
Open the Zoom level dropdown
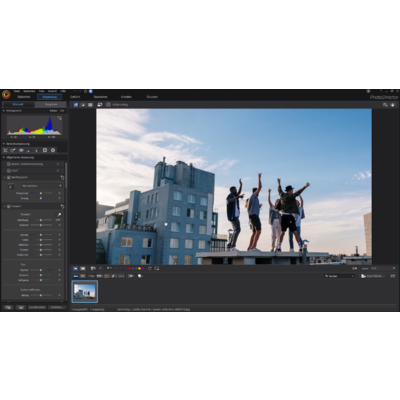tap(383, 268)
